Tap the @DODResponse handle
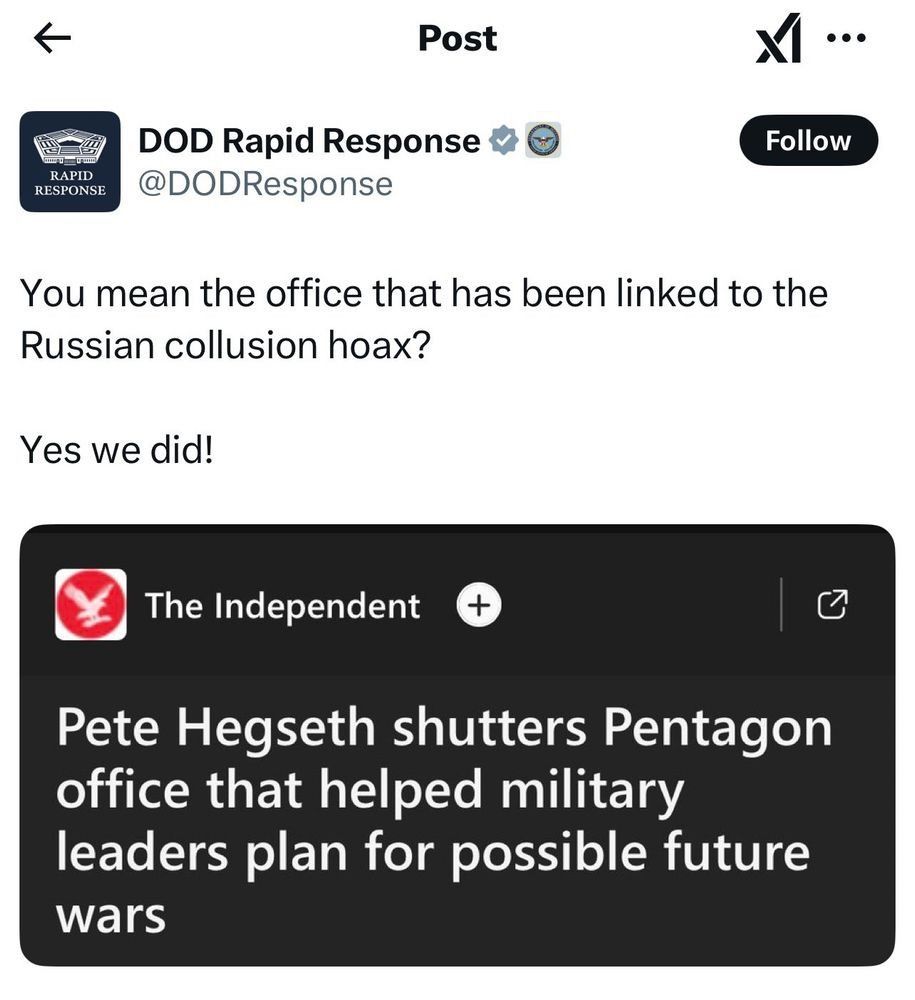915x1000 pixels. [265, 184]
